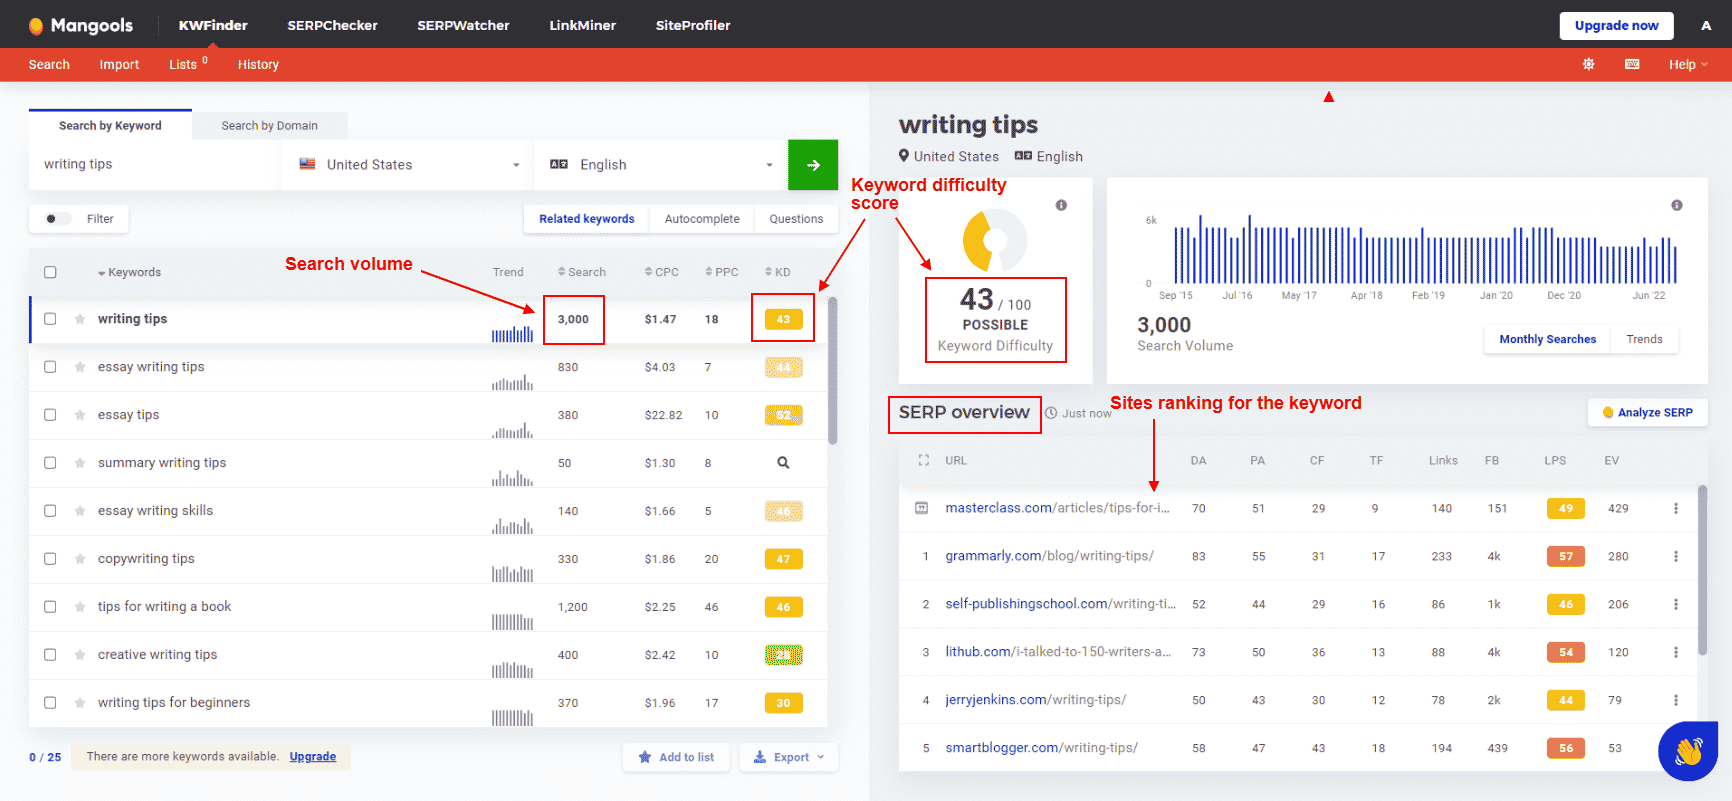Open keyboard shortcuts icon
This screenshot has height=801, width=1732.
click(x=1632, y=64)
